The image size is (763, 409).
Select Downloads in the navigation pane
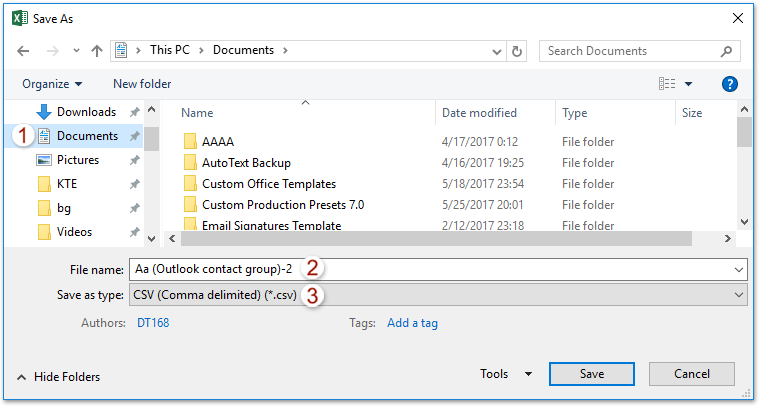86,112
